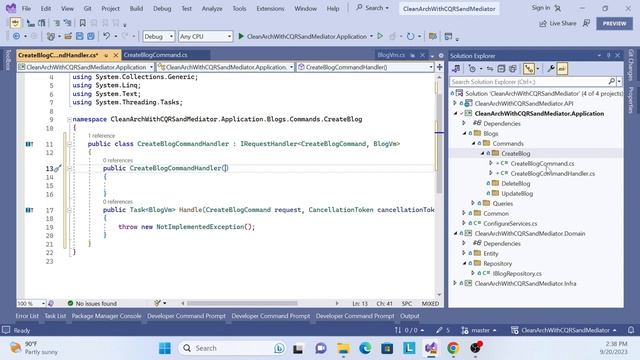This screenshot has height=360, width=640.
Task: Click the Navigate Backward toolbar icon
Action: coord(16,36)
